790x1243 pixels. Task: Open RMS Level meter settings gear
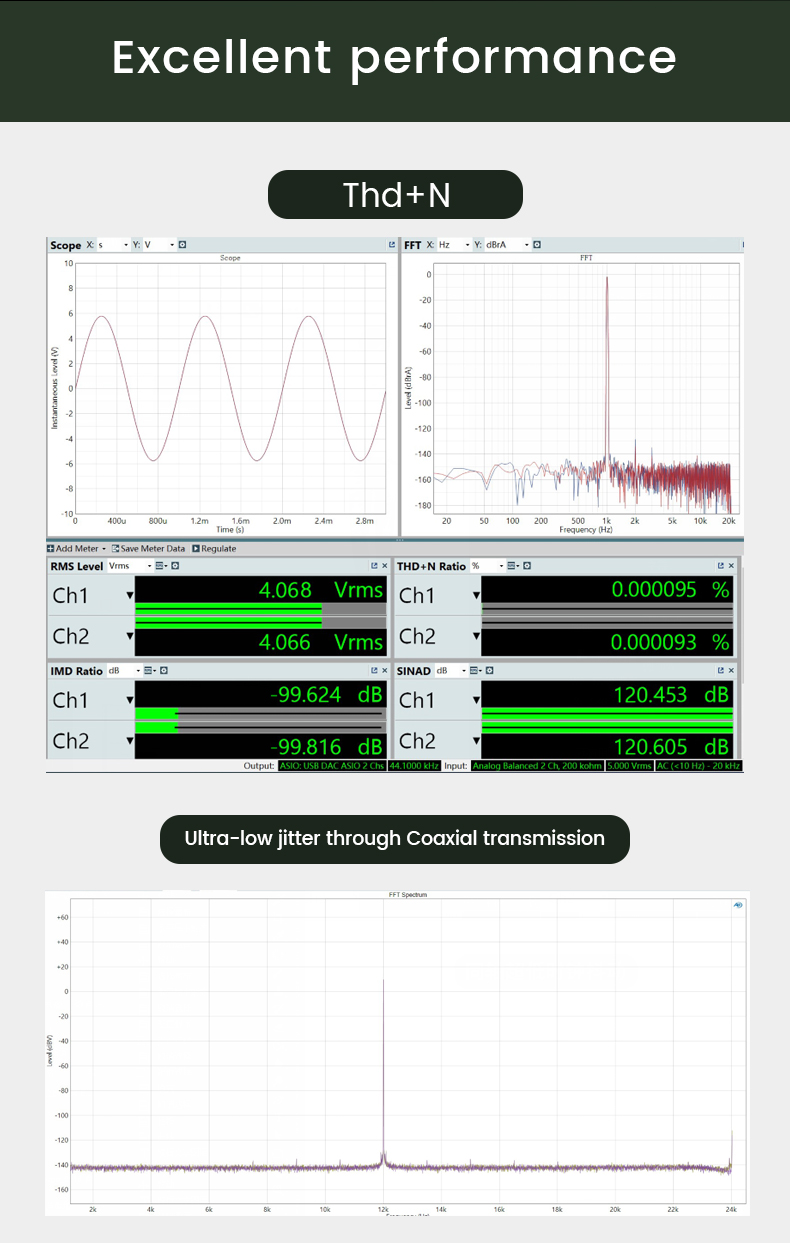(174, 566)
